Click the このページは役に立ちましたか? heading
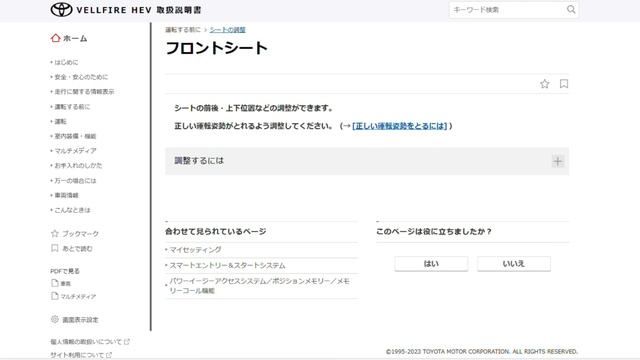This screenshot has height=360, width=640. (x=434, y=231)
